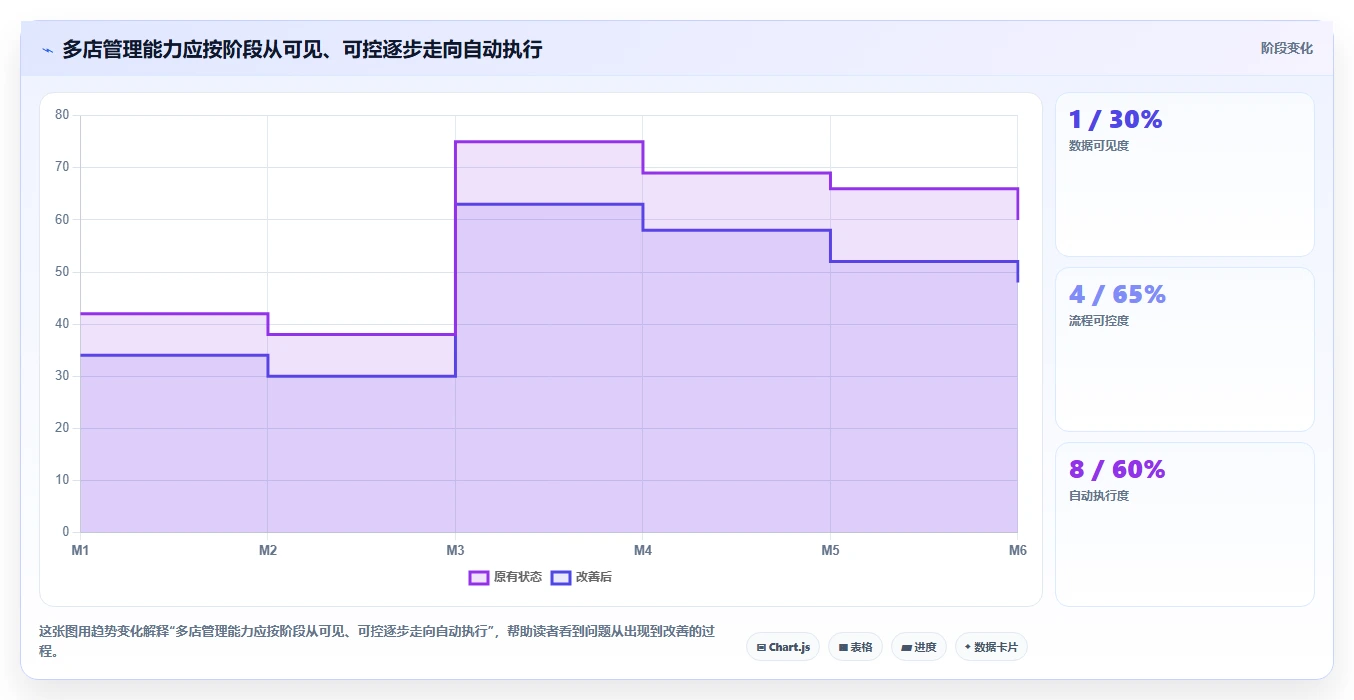Click the 表格 tag
Image resolution: width=1354 pixels, height=700 pixels.
(x=855, y=647)
